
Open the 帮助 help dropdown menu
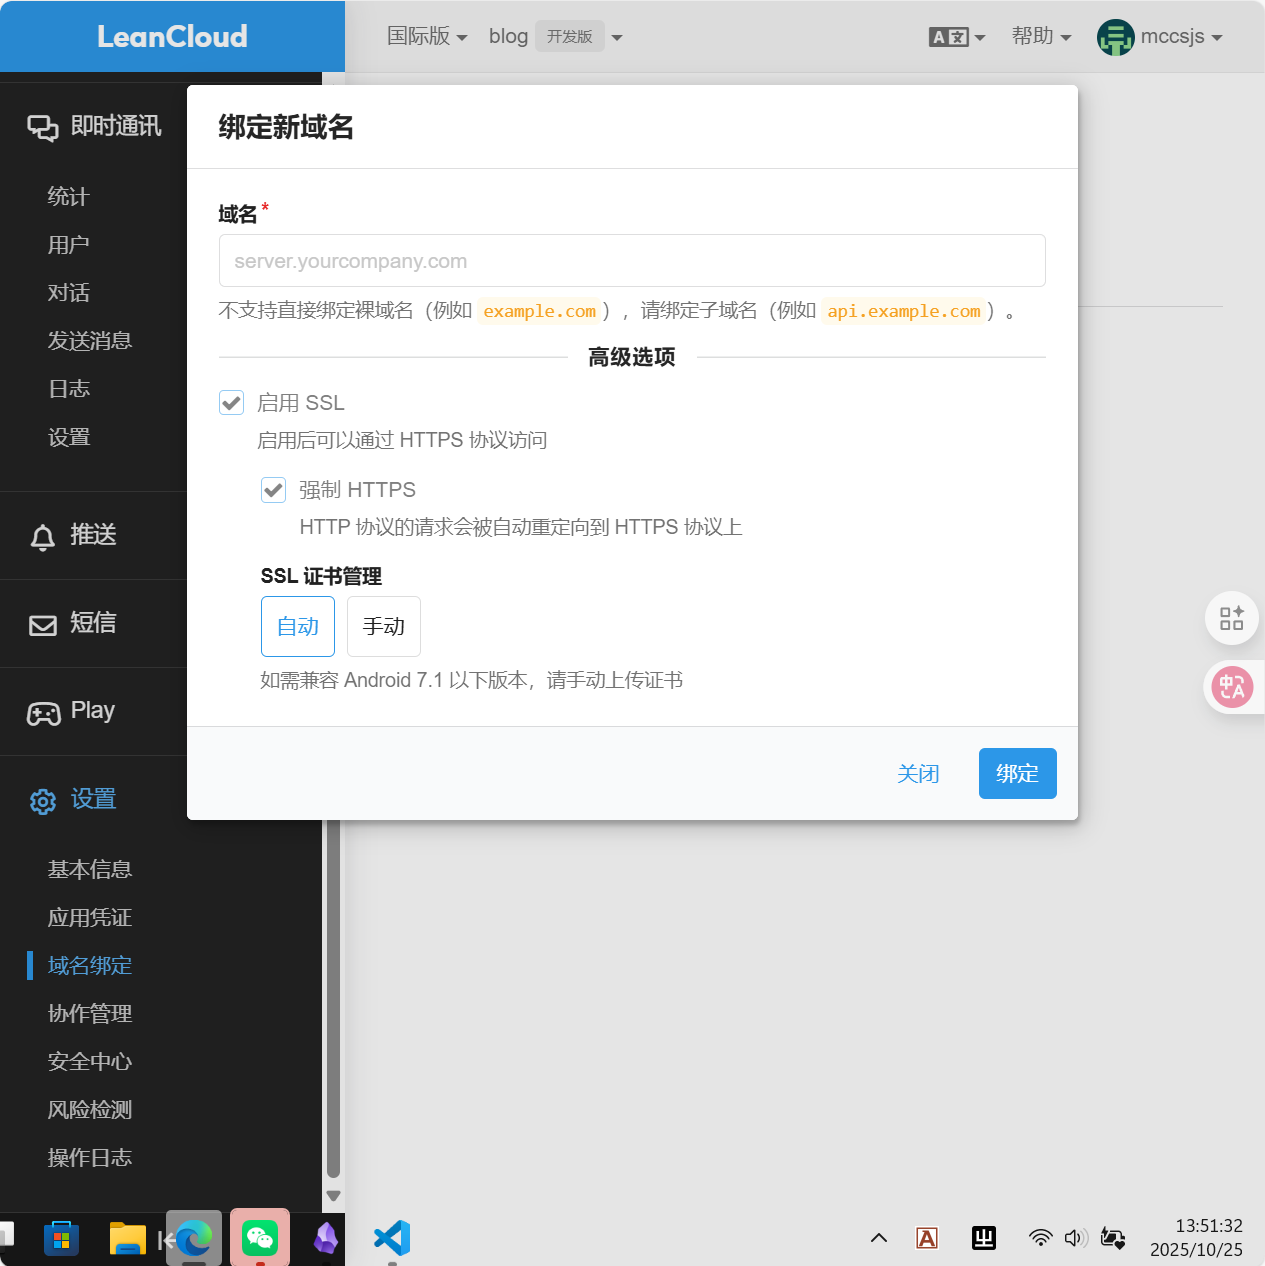coord(1041,37)
